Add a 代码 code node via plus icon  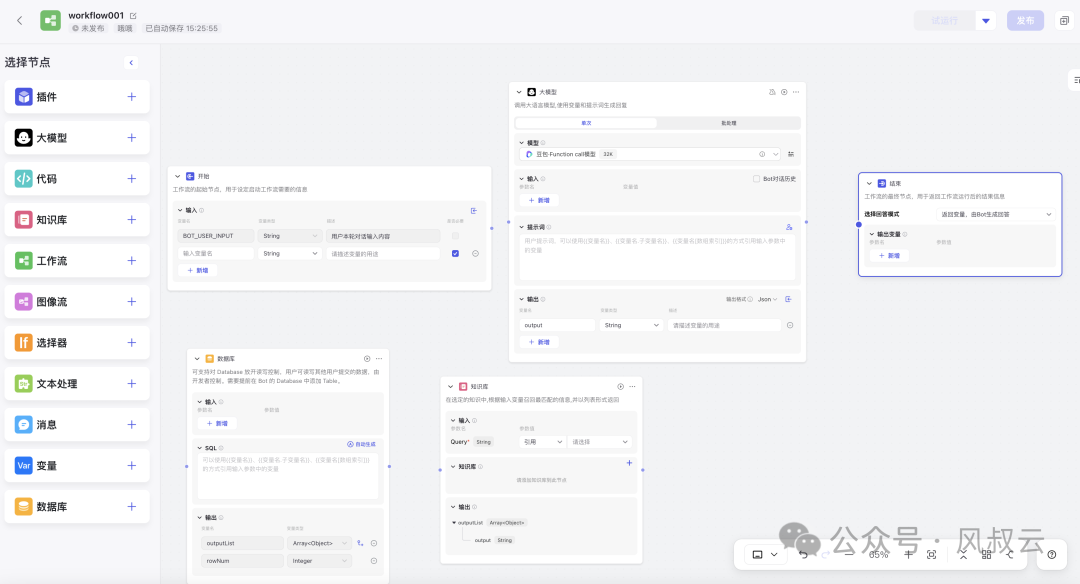(x=131, y=179)
